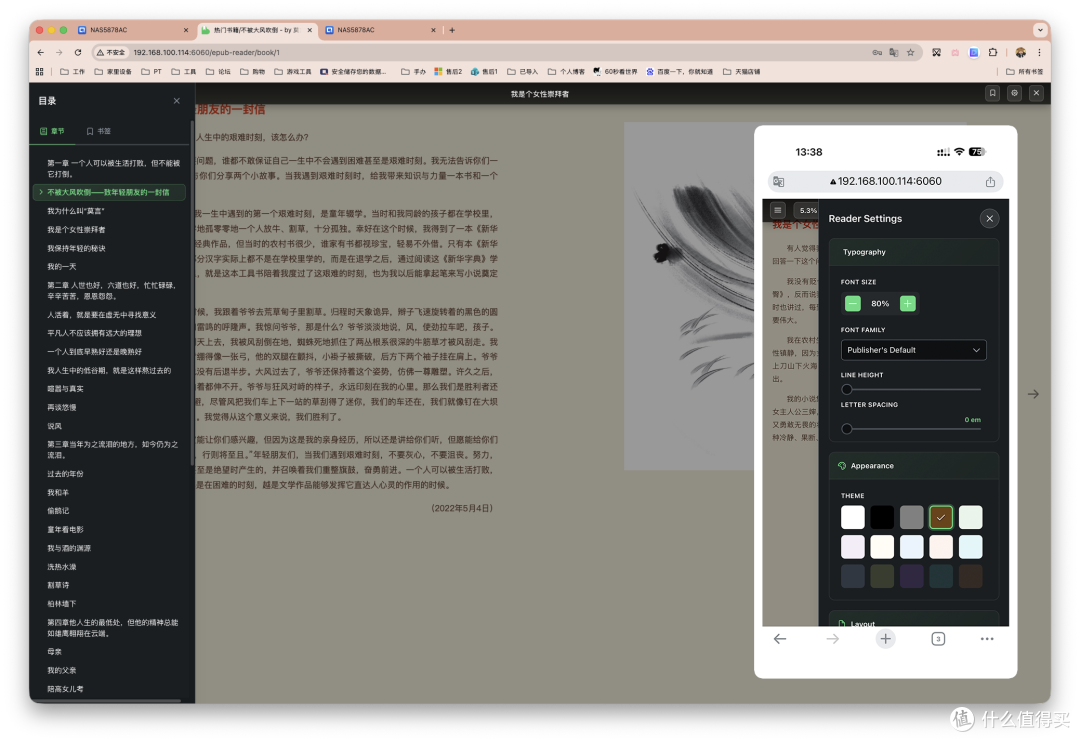Reload the page in Chrome
This screenshot has width=1080, height=742.
tap(78, 52)
